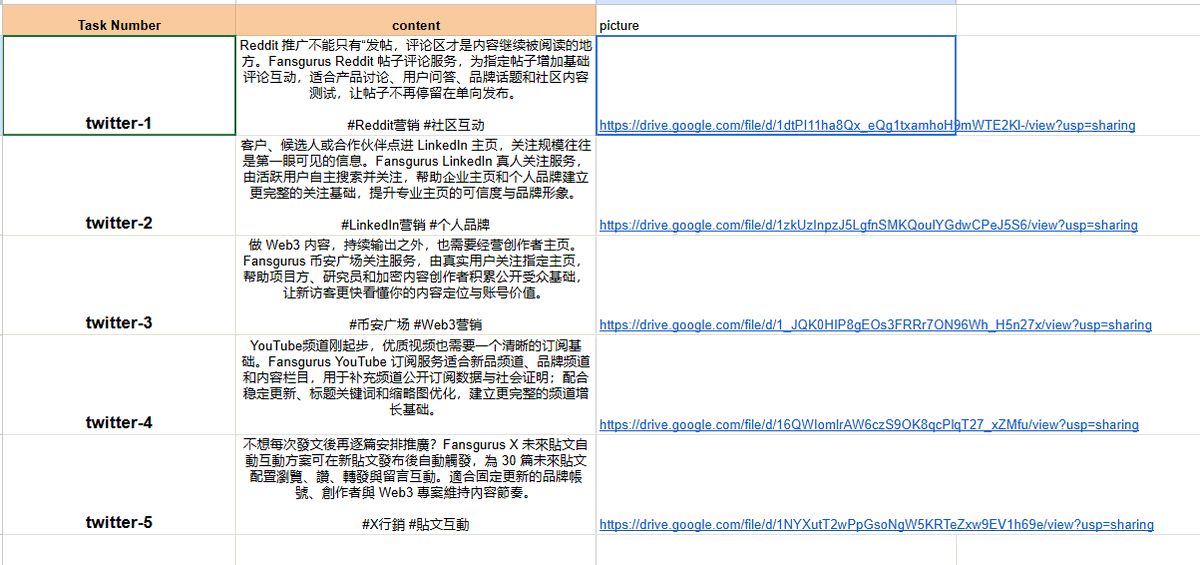Select the Fansgurus X 未來貼文 content cell
1200x565 pixels.
[x=416, y=484]
